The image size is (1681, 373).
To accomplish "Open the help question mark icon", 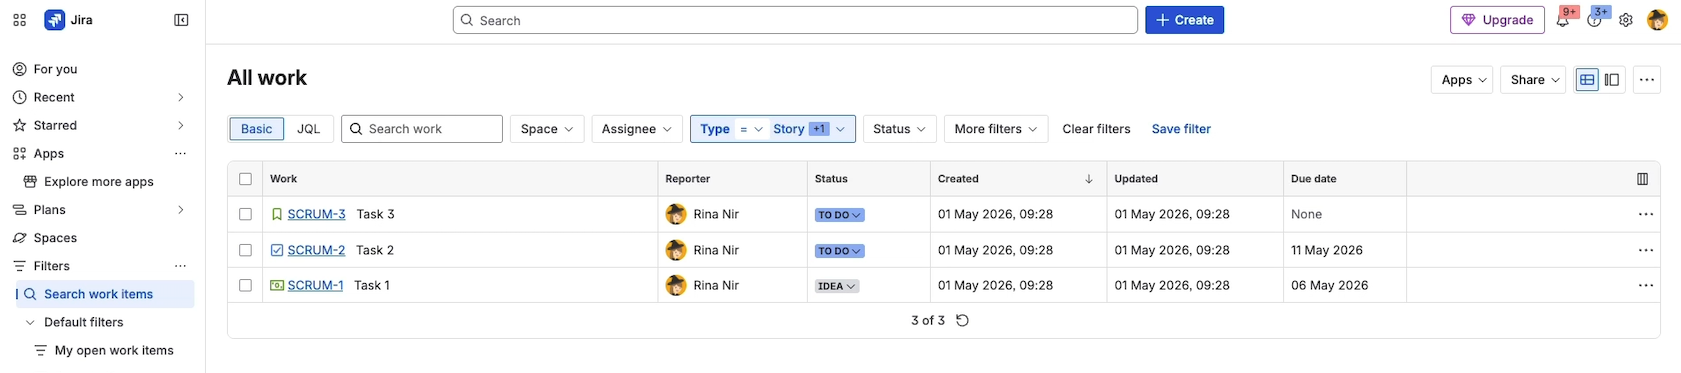I will tap(1594, 20).
